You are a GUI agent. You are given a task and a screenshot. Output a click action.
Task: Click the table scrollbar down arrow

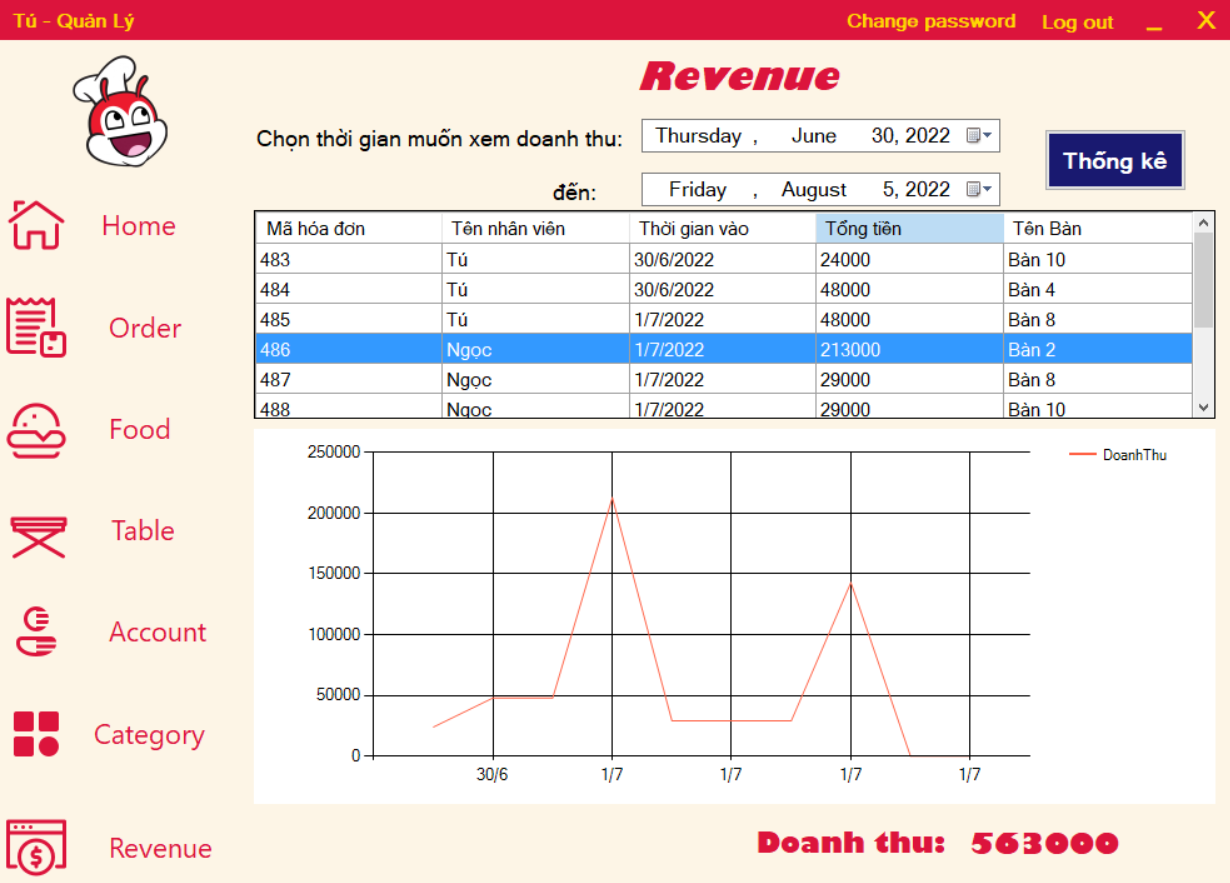click(x=1203, y=404)
